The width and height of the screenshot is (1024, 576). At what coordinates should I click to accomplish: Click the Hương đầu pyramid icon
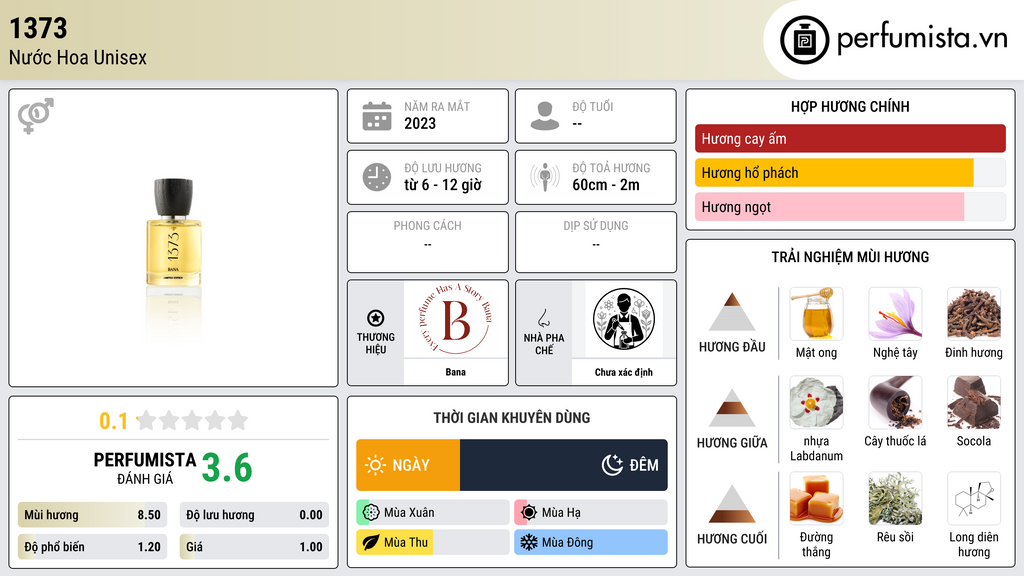732,312
